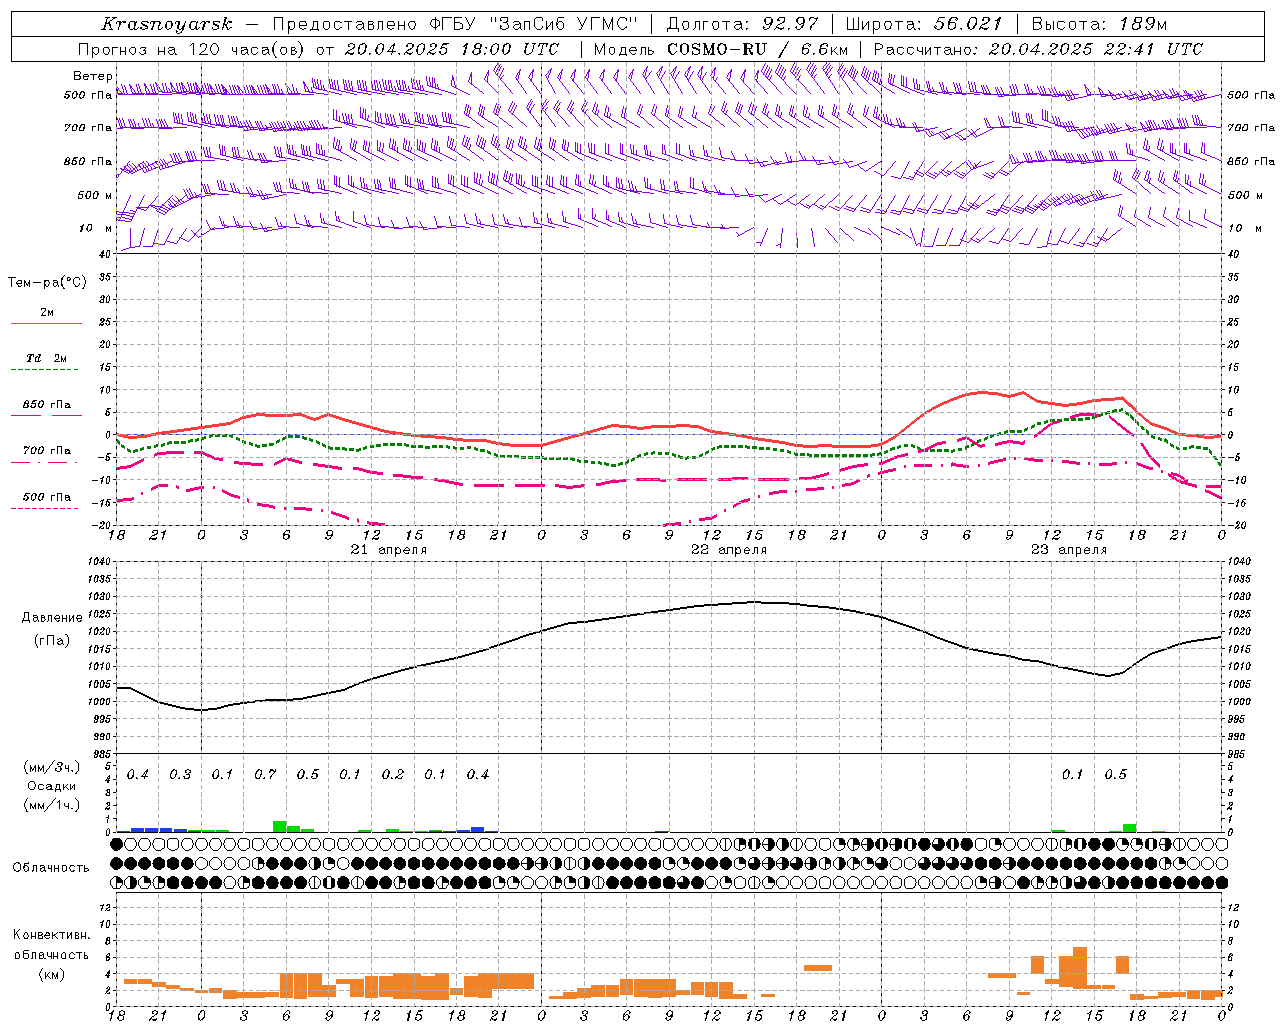The width and height of the screenshot is (1280, 1024).
Task: Click the 'Тем-ра(°C)' temperature label
Action: [47, 283]
